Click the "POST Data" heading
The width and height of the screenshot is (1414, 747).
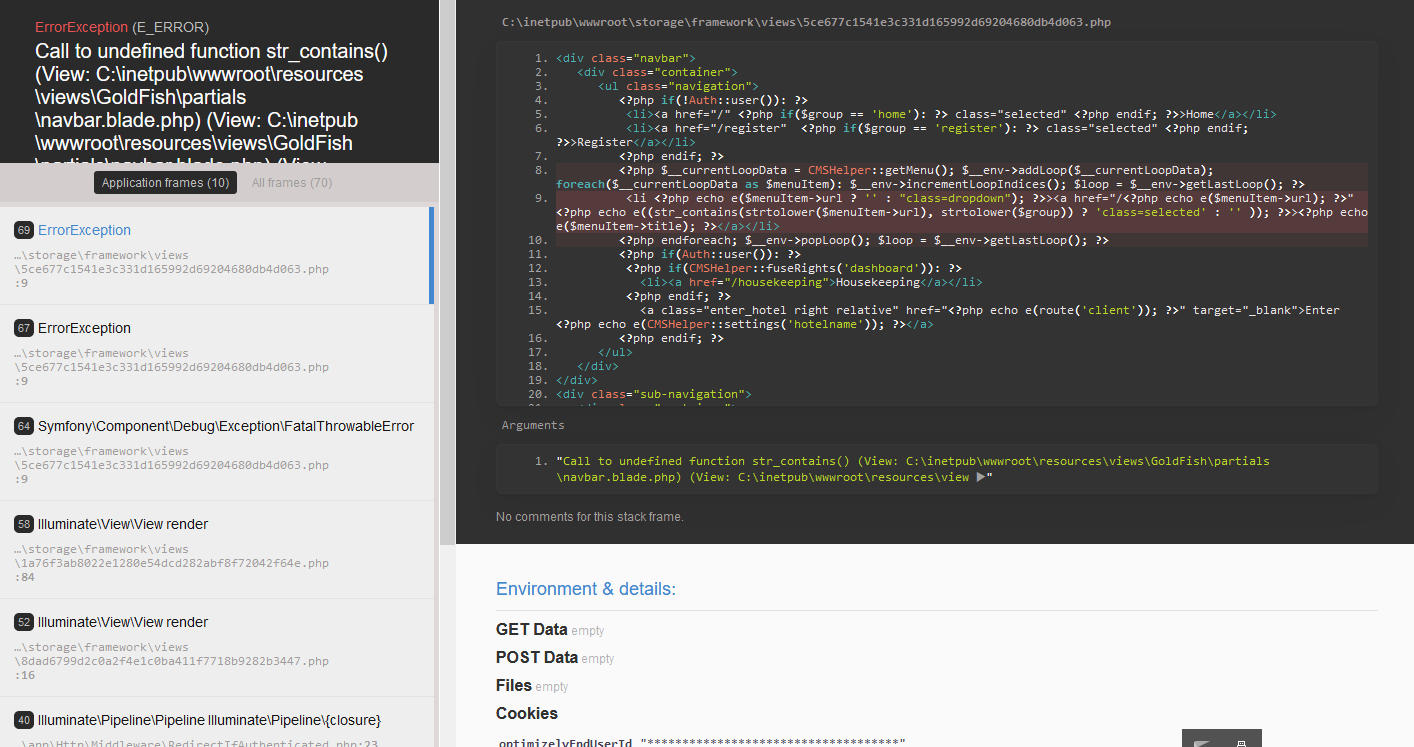[537, 658]
